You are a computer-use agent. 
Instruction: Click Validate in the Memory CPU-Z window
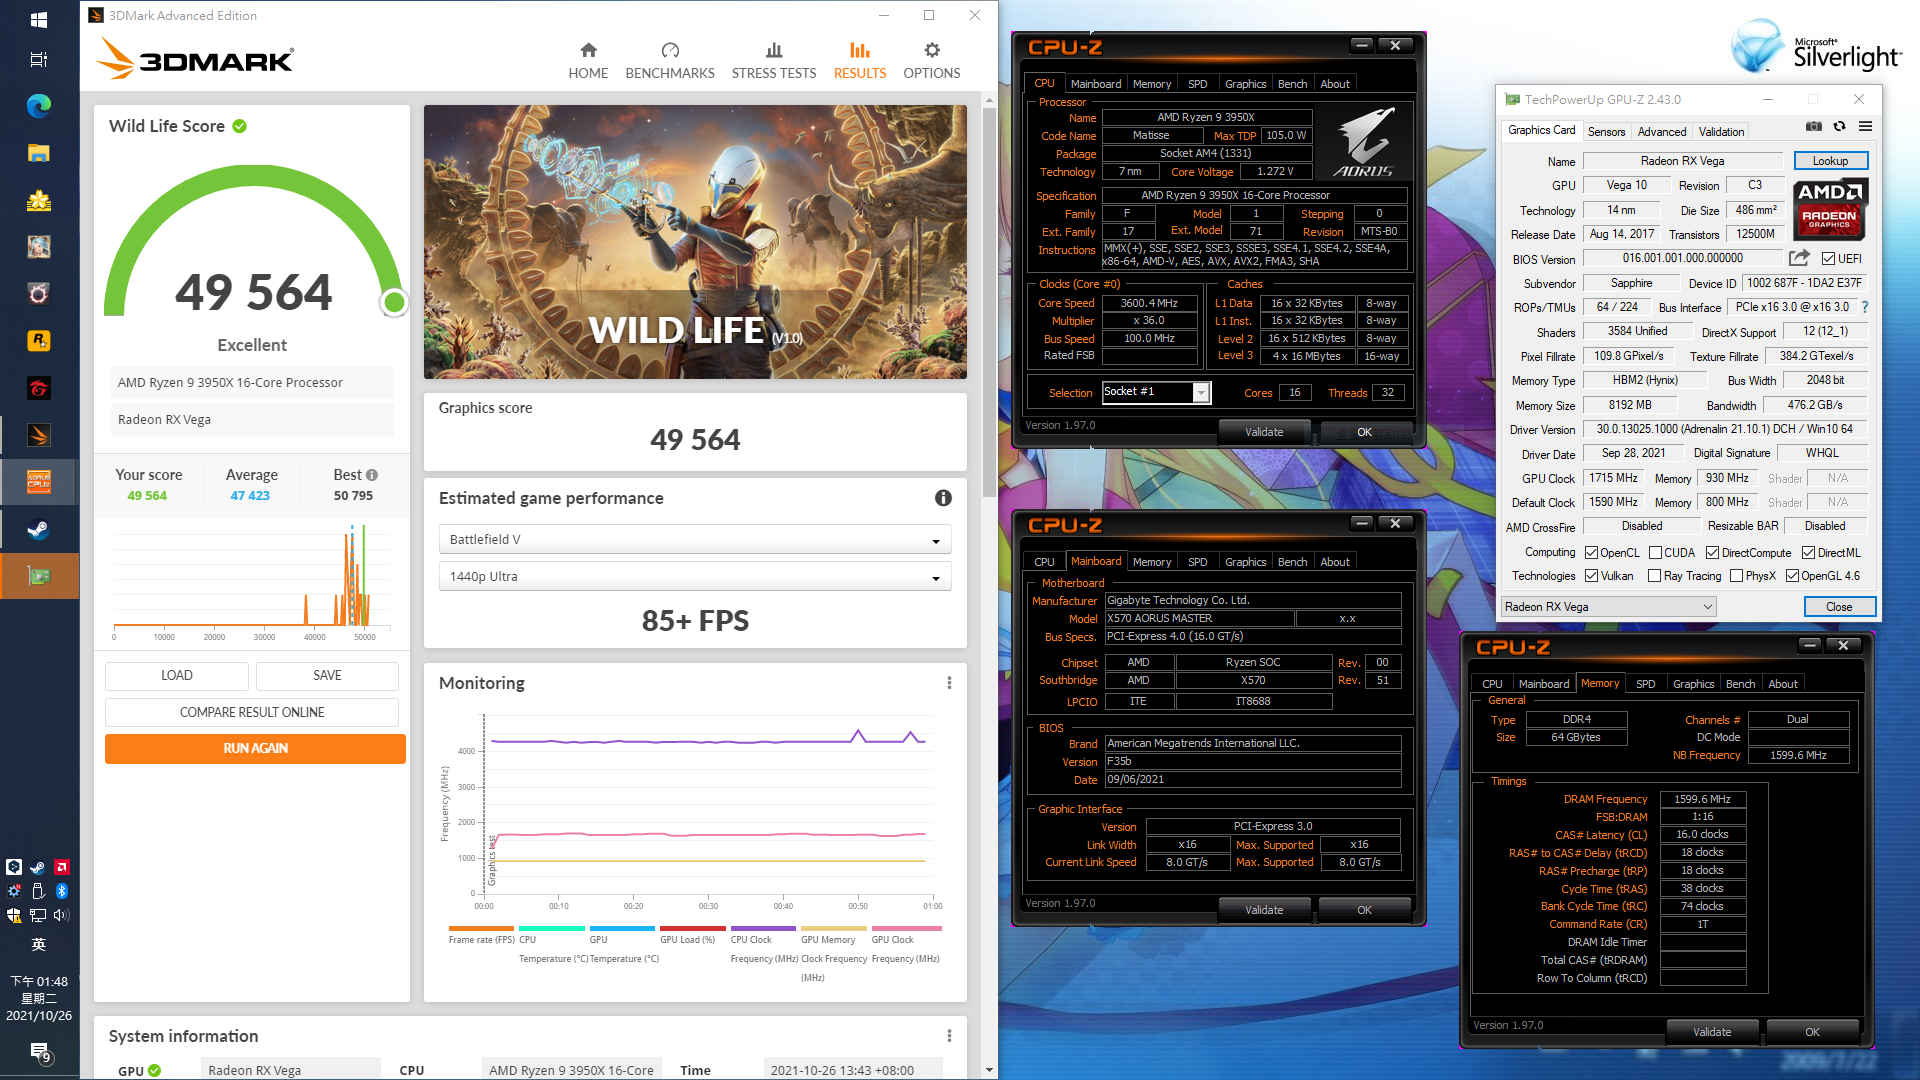[x=1712, y=1032]
